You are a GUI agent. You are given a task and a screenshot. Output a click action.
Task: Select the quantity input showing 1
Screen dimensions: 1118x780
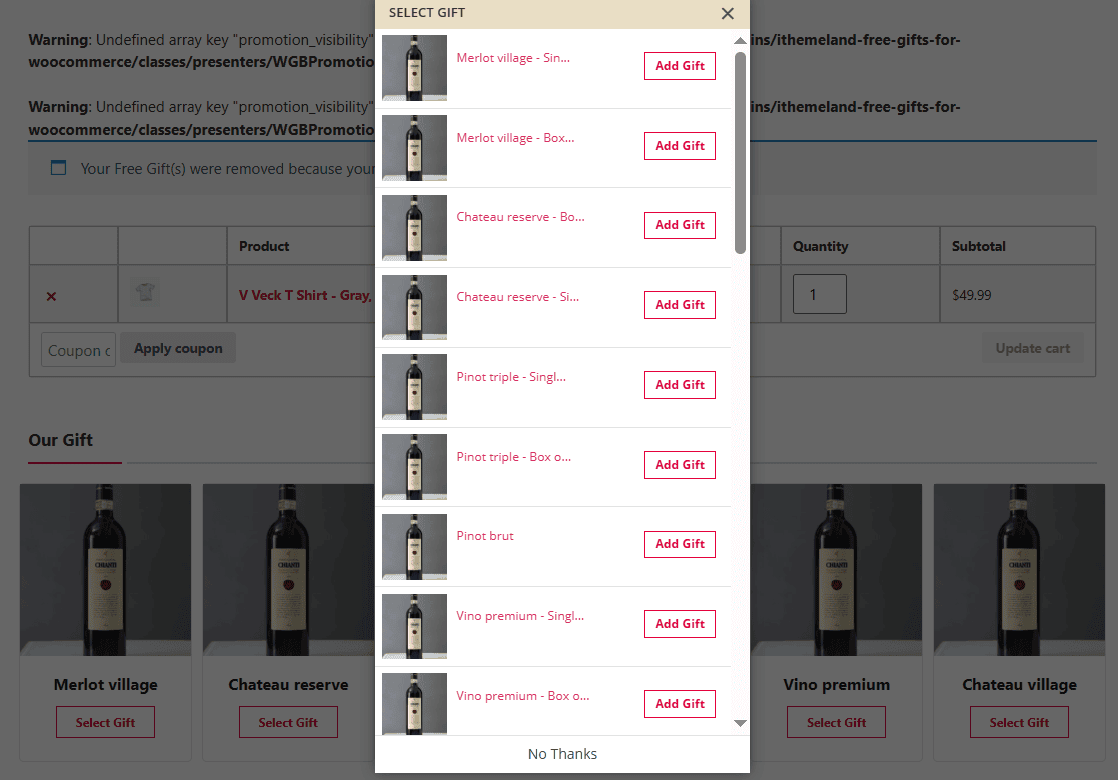[x=819, y=294]
